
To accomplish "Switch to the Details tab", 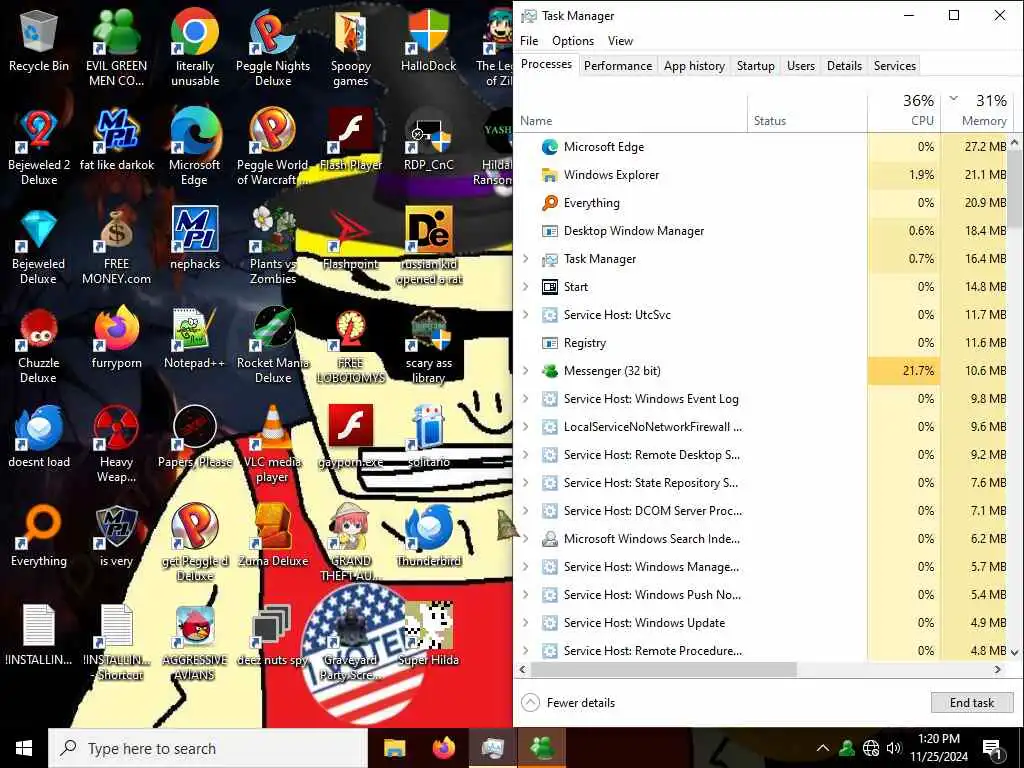I will (x=844, y=65).
